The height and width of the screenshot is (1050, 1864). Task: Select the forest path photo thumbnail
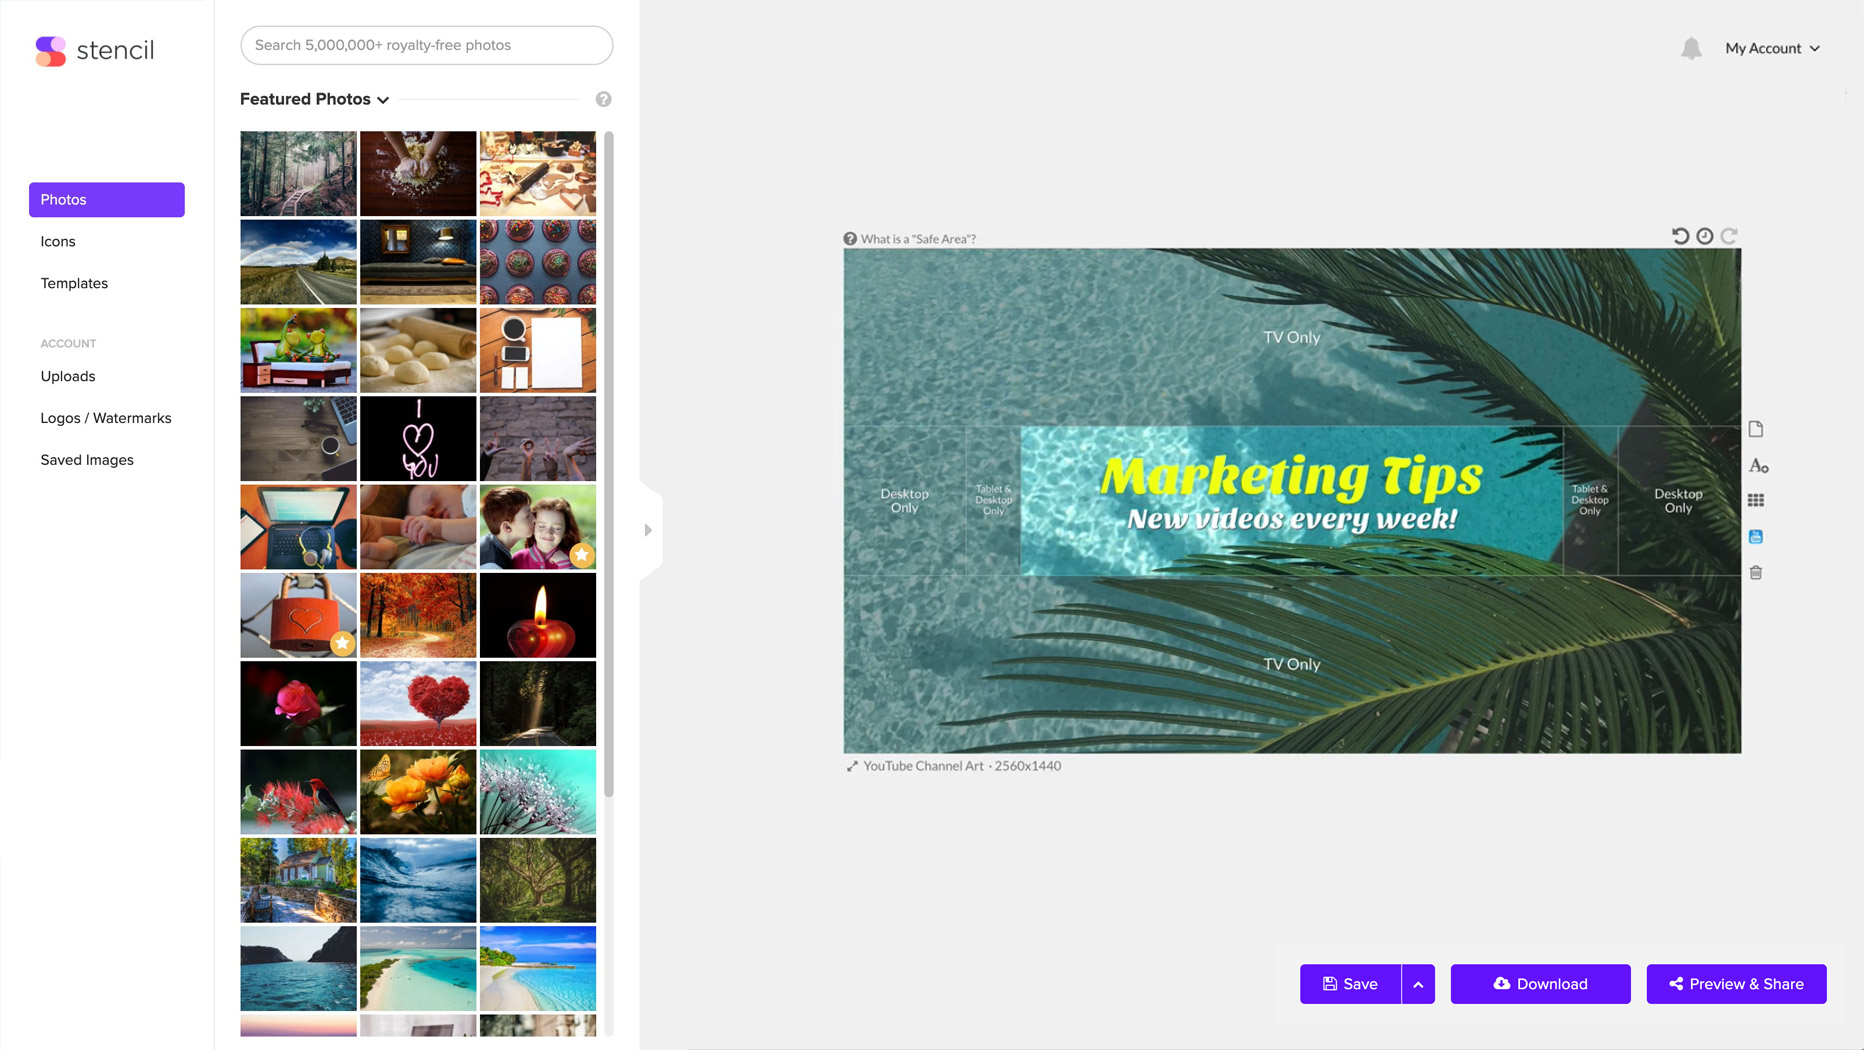[298, 174]
